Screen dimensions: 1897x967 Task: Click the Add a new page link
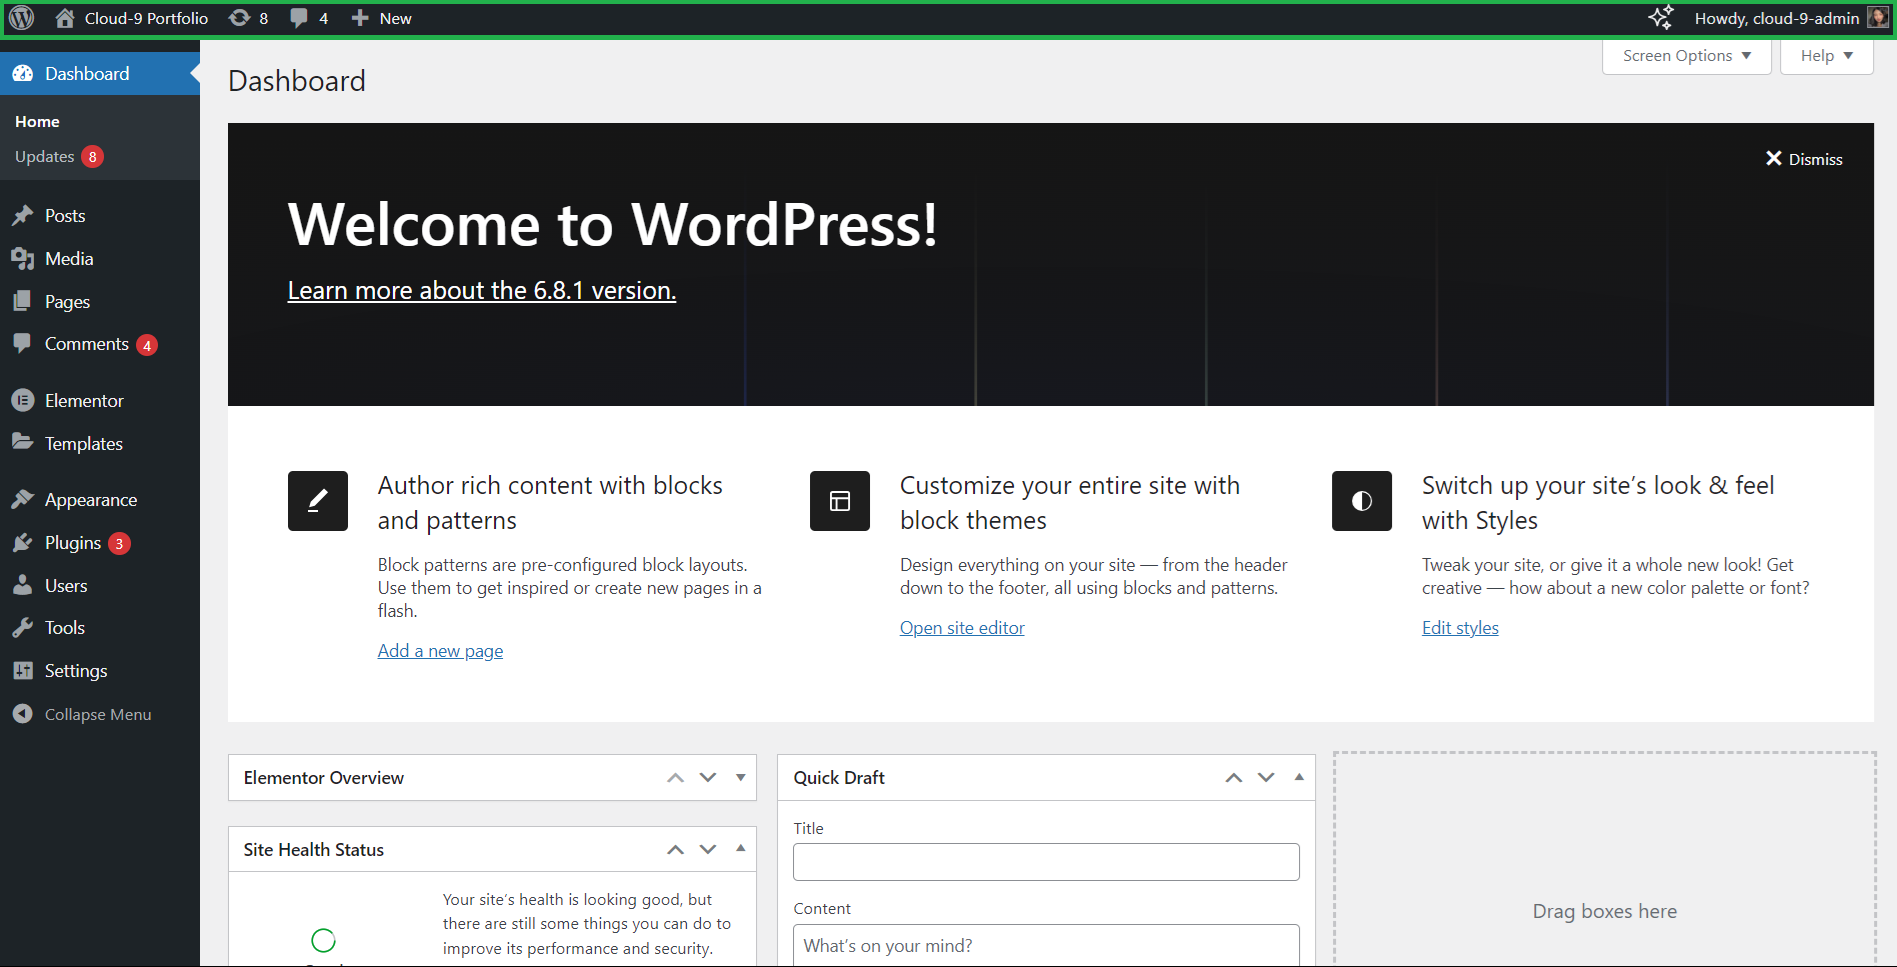(x=440, y=651)
